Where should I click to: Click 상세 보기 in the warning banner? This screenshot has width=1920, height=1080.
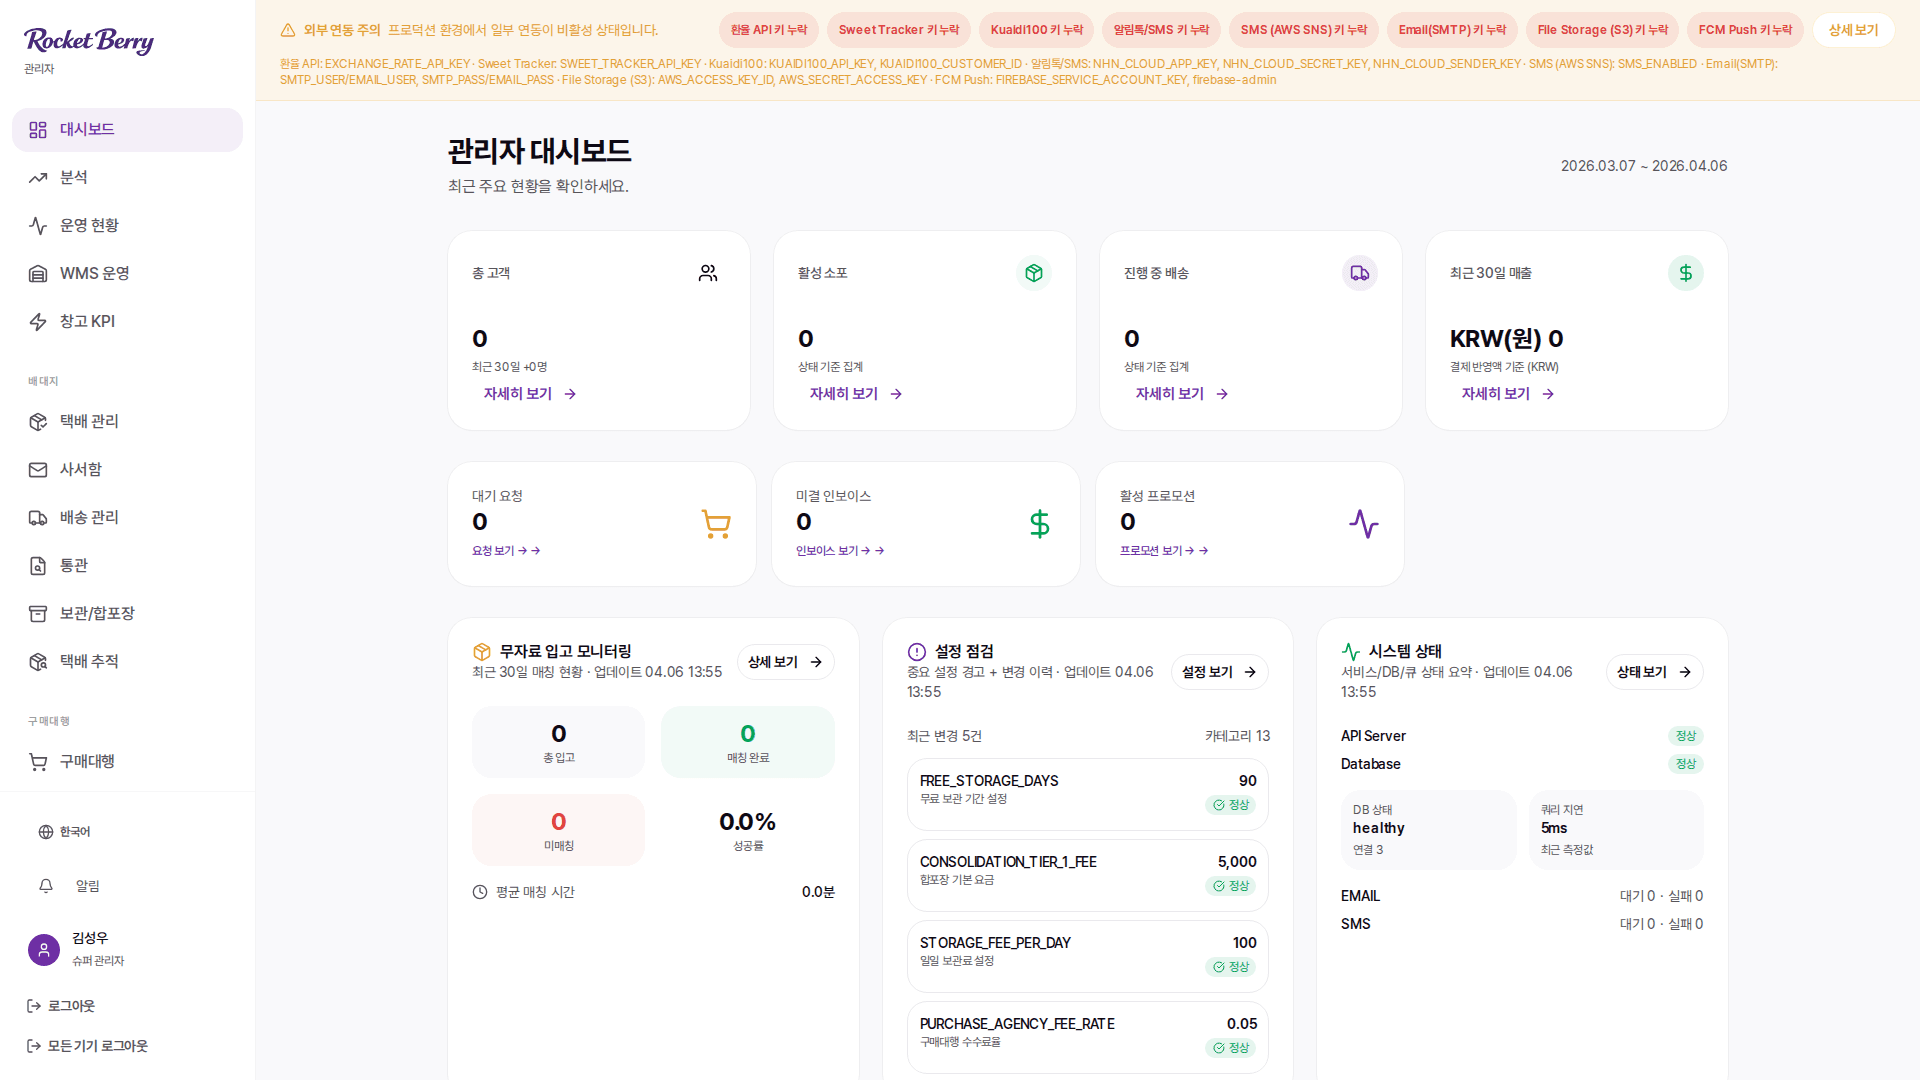(1852, 30)
